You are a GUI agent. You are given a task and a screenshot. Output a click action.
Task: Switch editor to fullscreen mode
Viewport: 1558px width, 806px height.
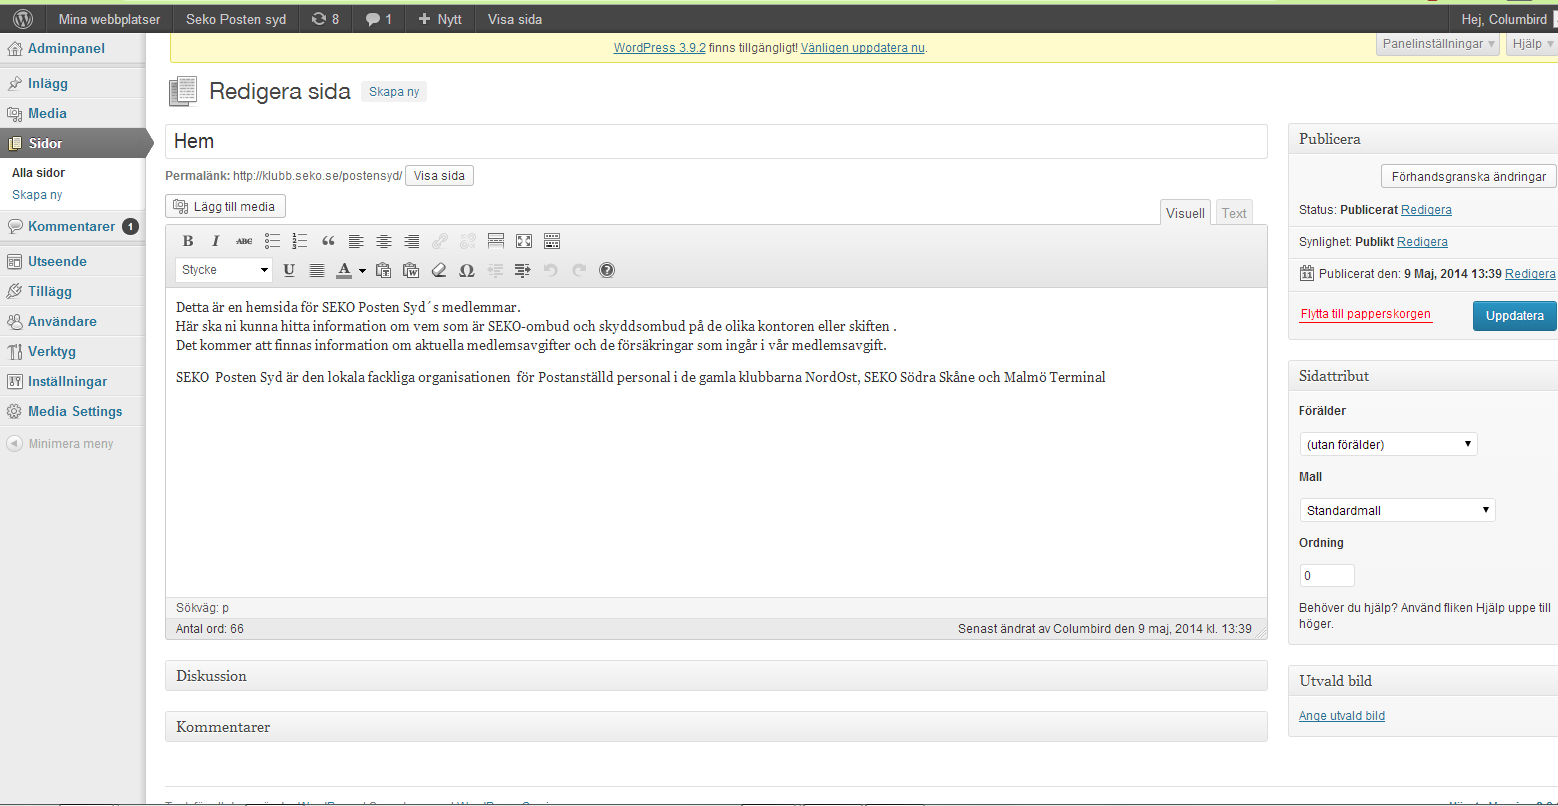tap(524, 241)
